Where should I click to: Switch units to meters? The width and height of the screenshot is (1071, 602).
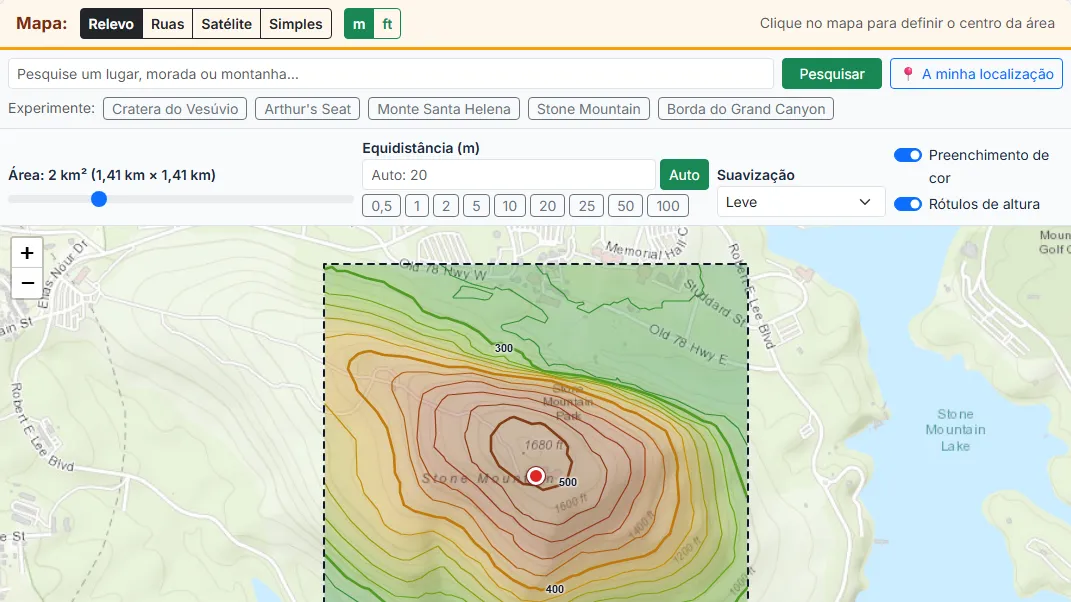point(359,24)
